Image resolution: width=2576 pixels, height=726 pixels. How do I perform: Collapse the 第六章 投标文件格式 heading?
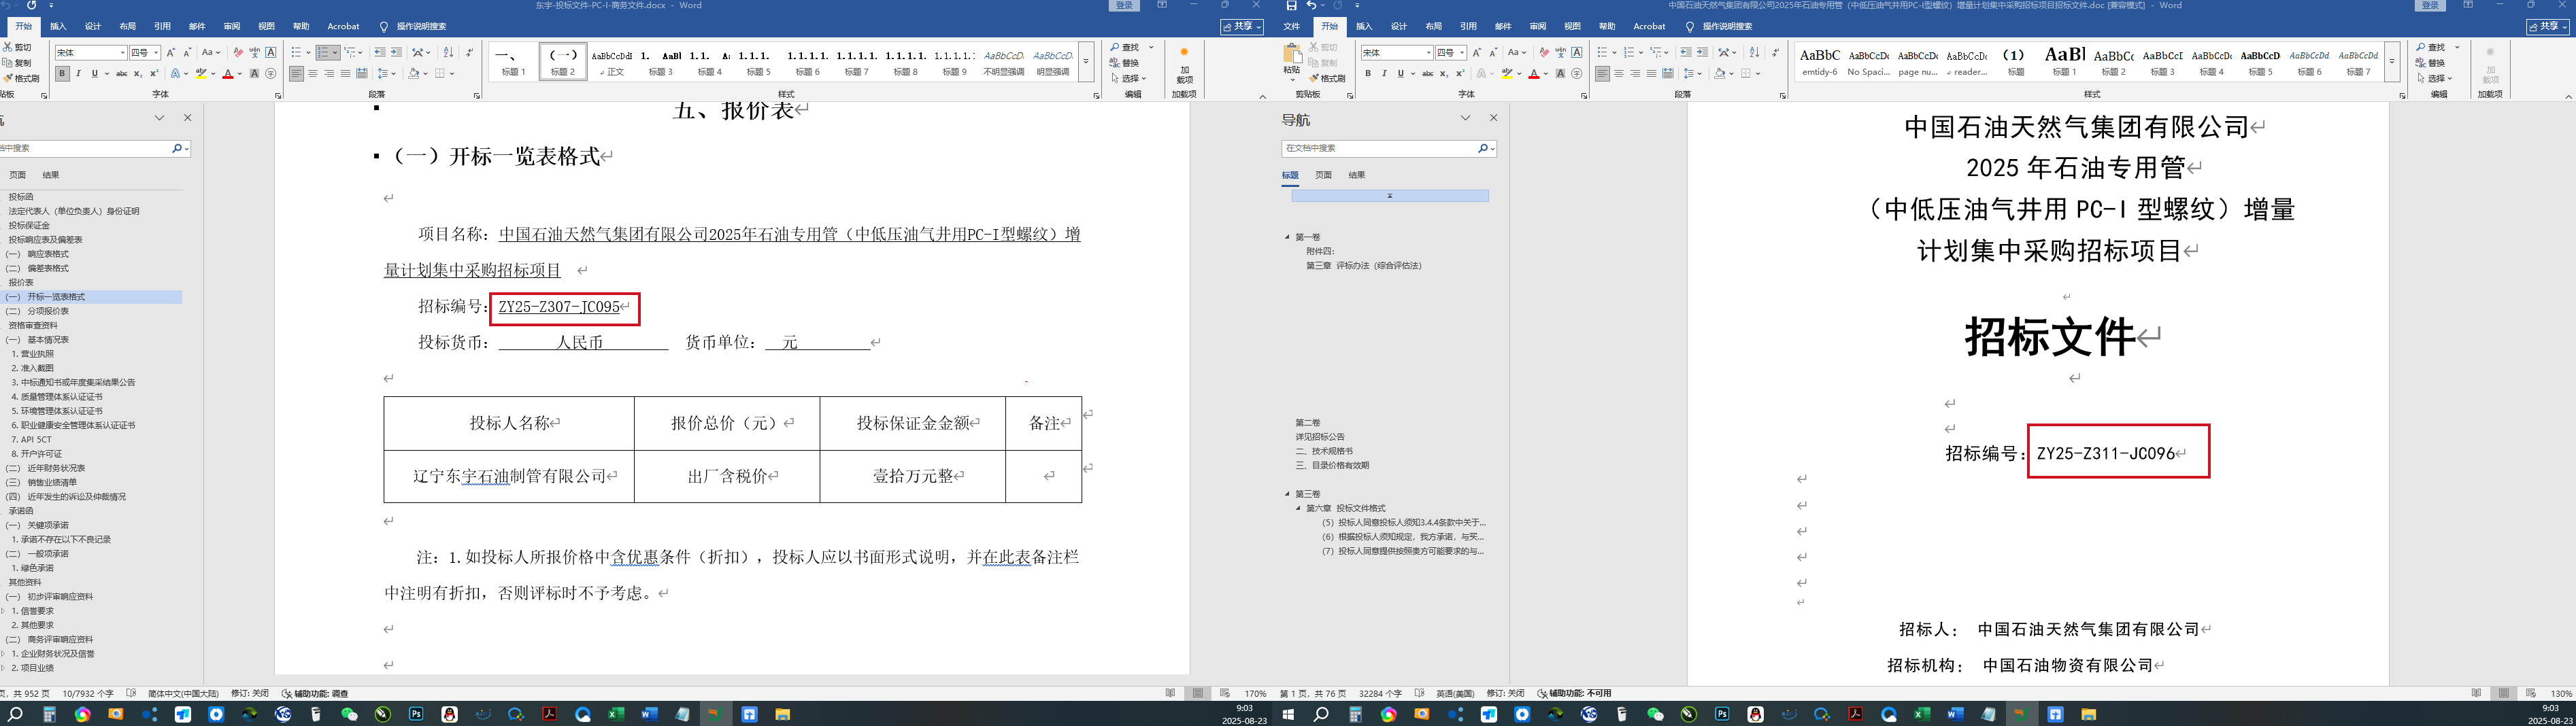(x=1299, y=508)
